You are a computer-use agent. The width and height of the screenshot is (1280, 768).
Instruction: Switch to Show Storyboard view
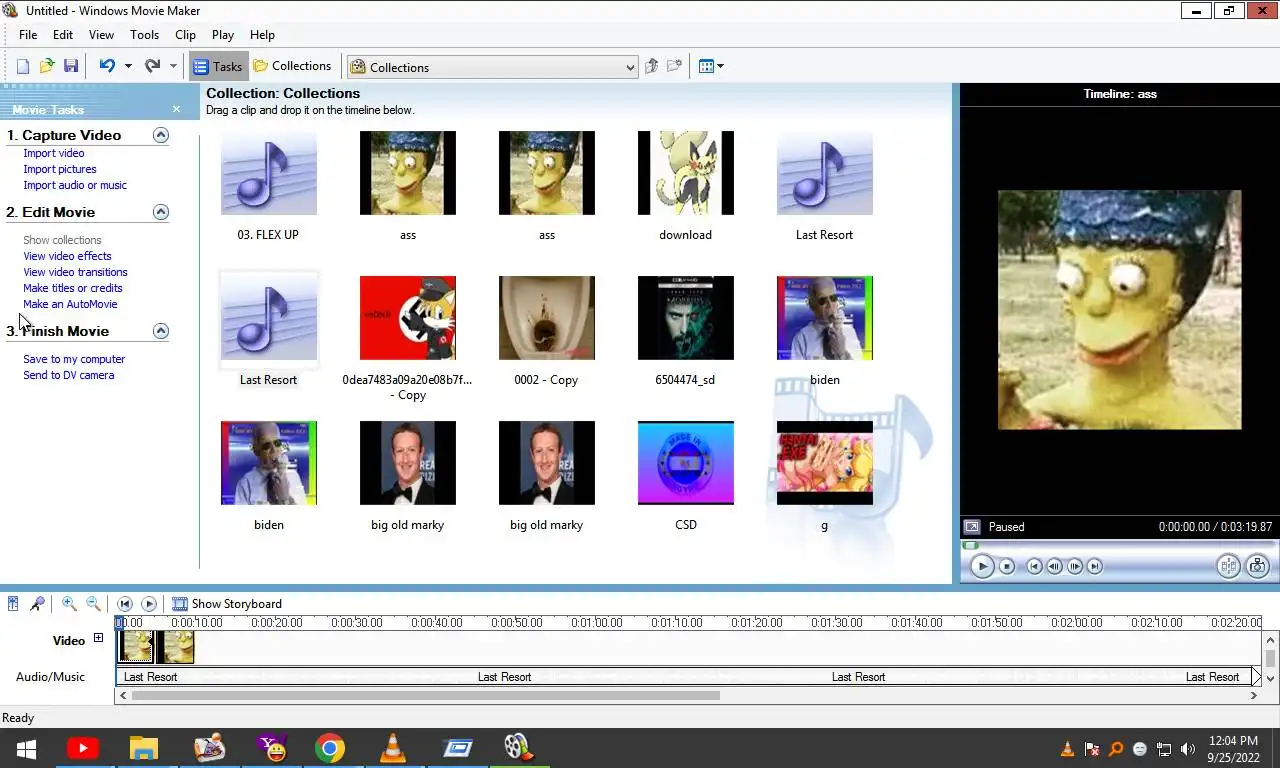point(227,603)
